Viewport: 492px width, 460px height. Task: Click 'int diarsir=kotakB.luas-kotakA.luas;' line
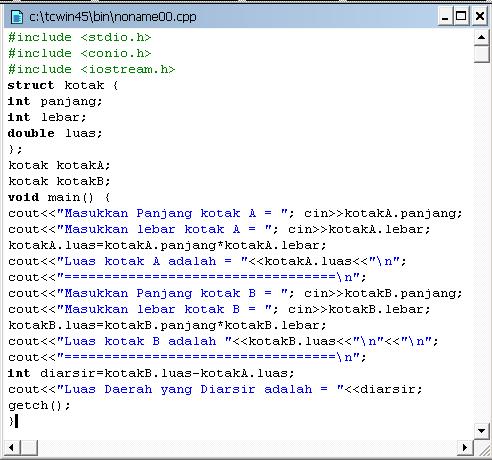click(151, 373)
